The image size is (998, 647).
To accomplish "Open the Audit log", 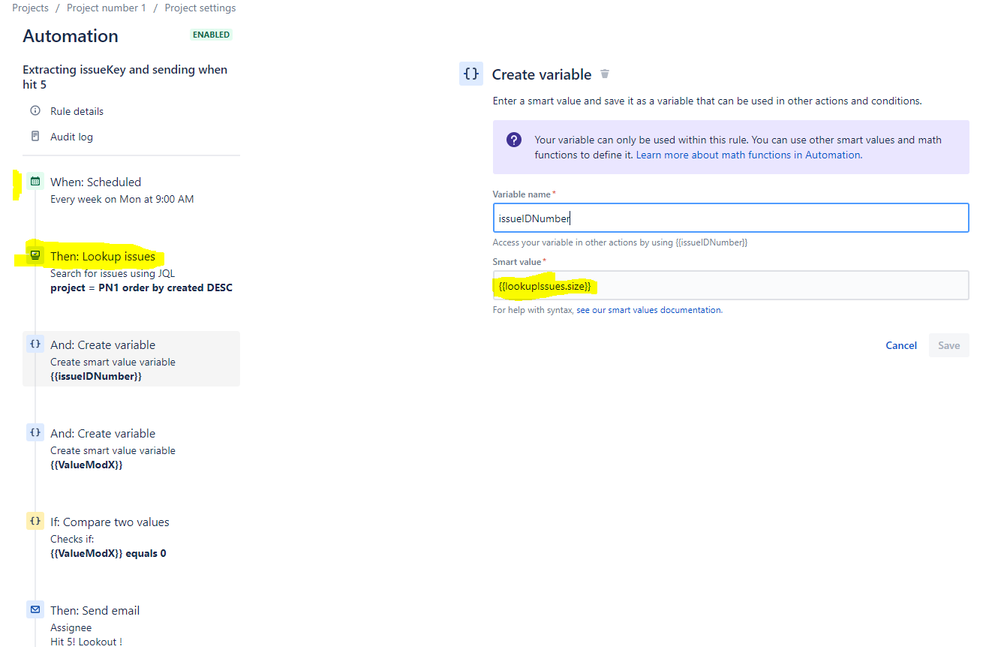I will pyautogui.click(x=71, y=137).
